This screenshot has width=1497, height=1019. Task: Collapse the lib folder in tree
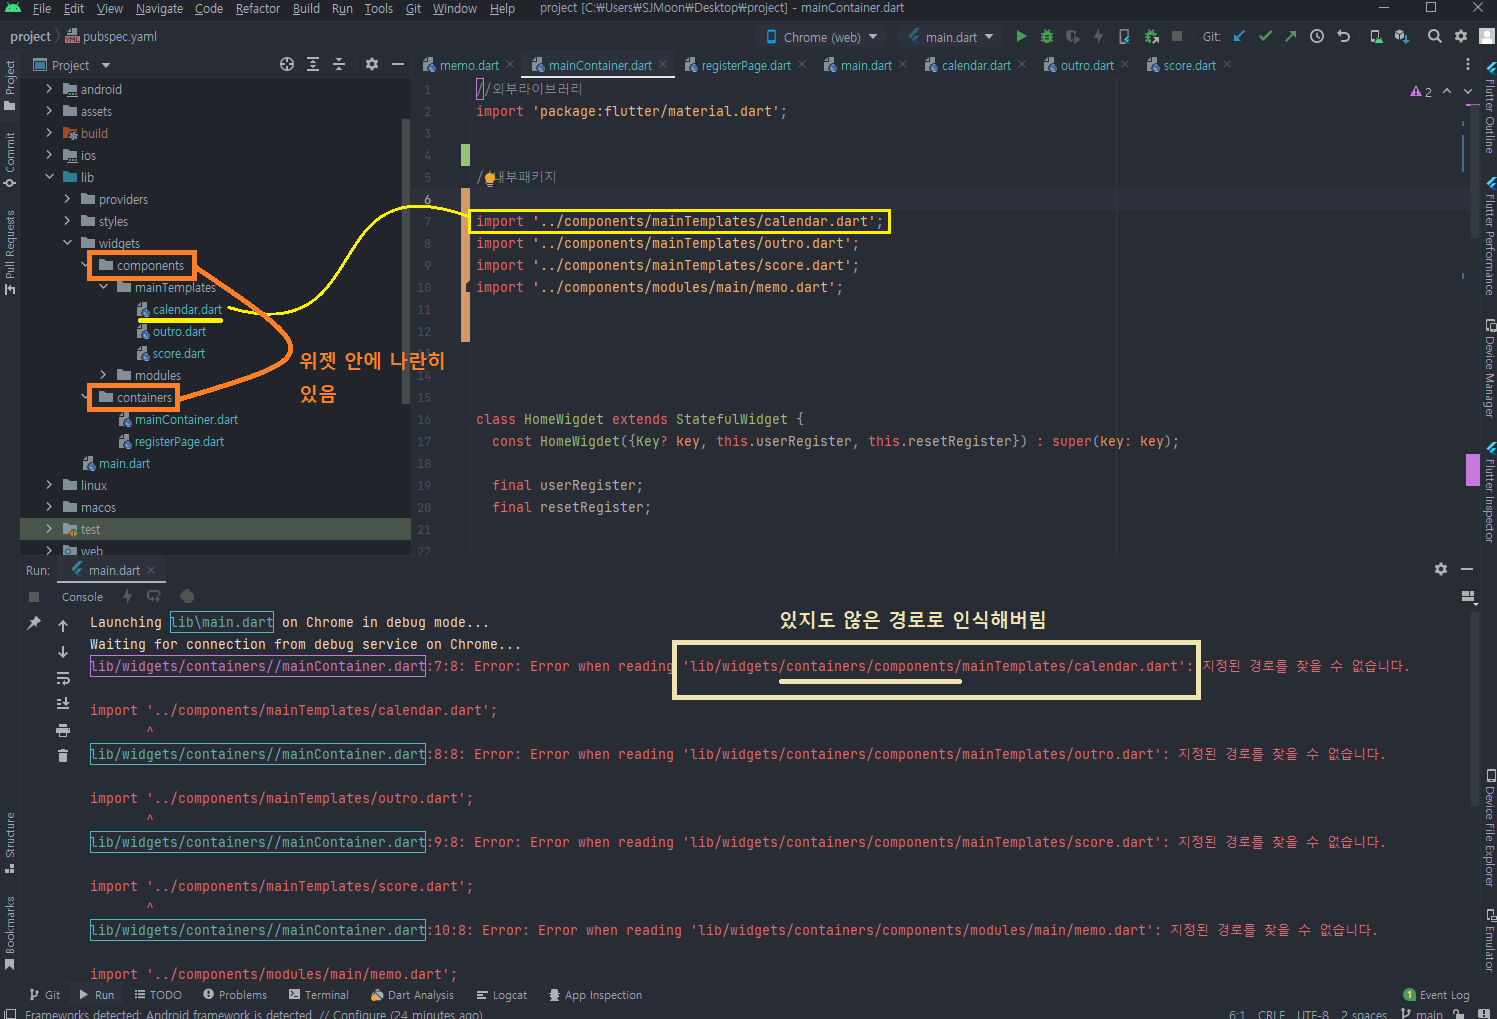coord(49,177)
